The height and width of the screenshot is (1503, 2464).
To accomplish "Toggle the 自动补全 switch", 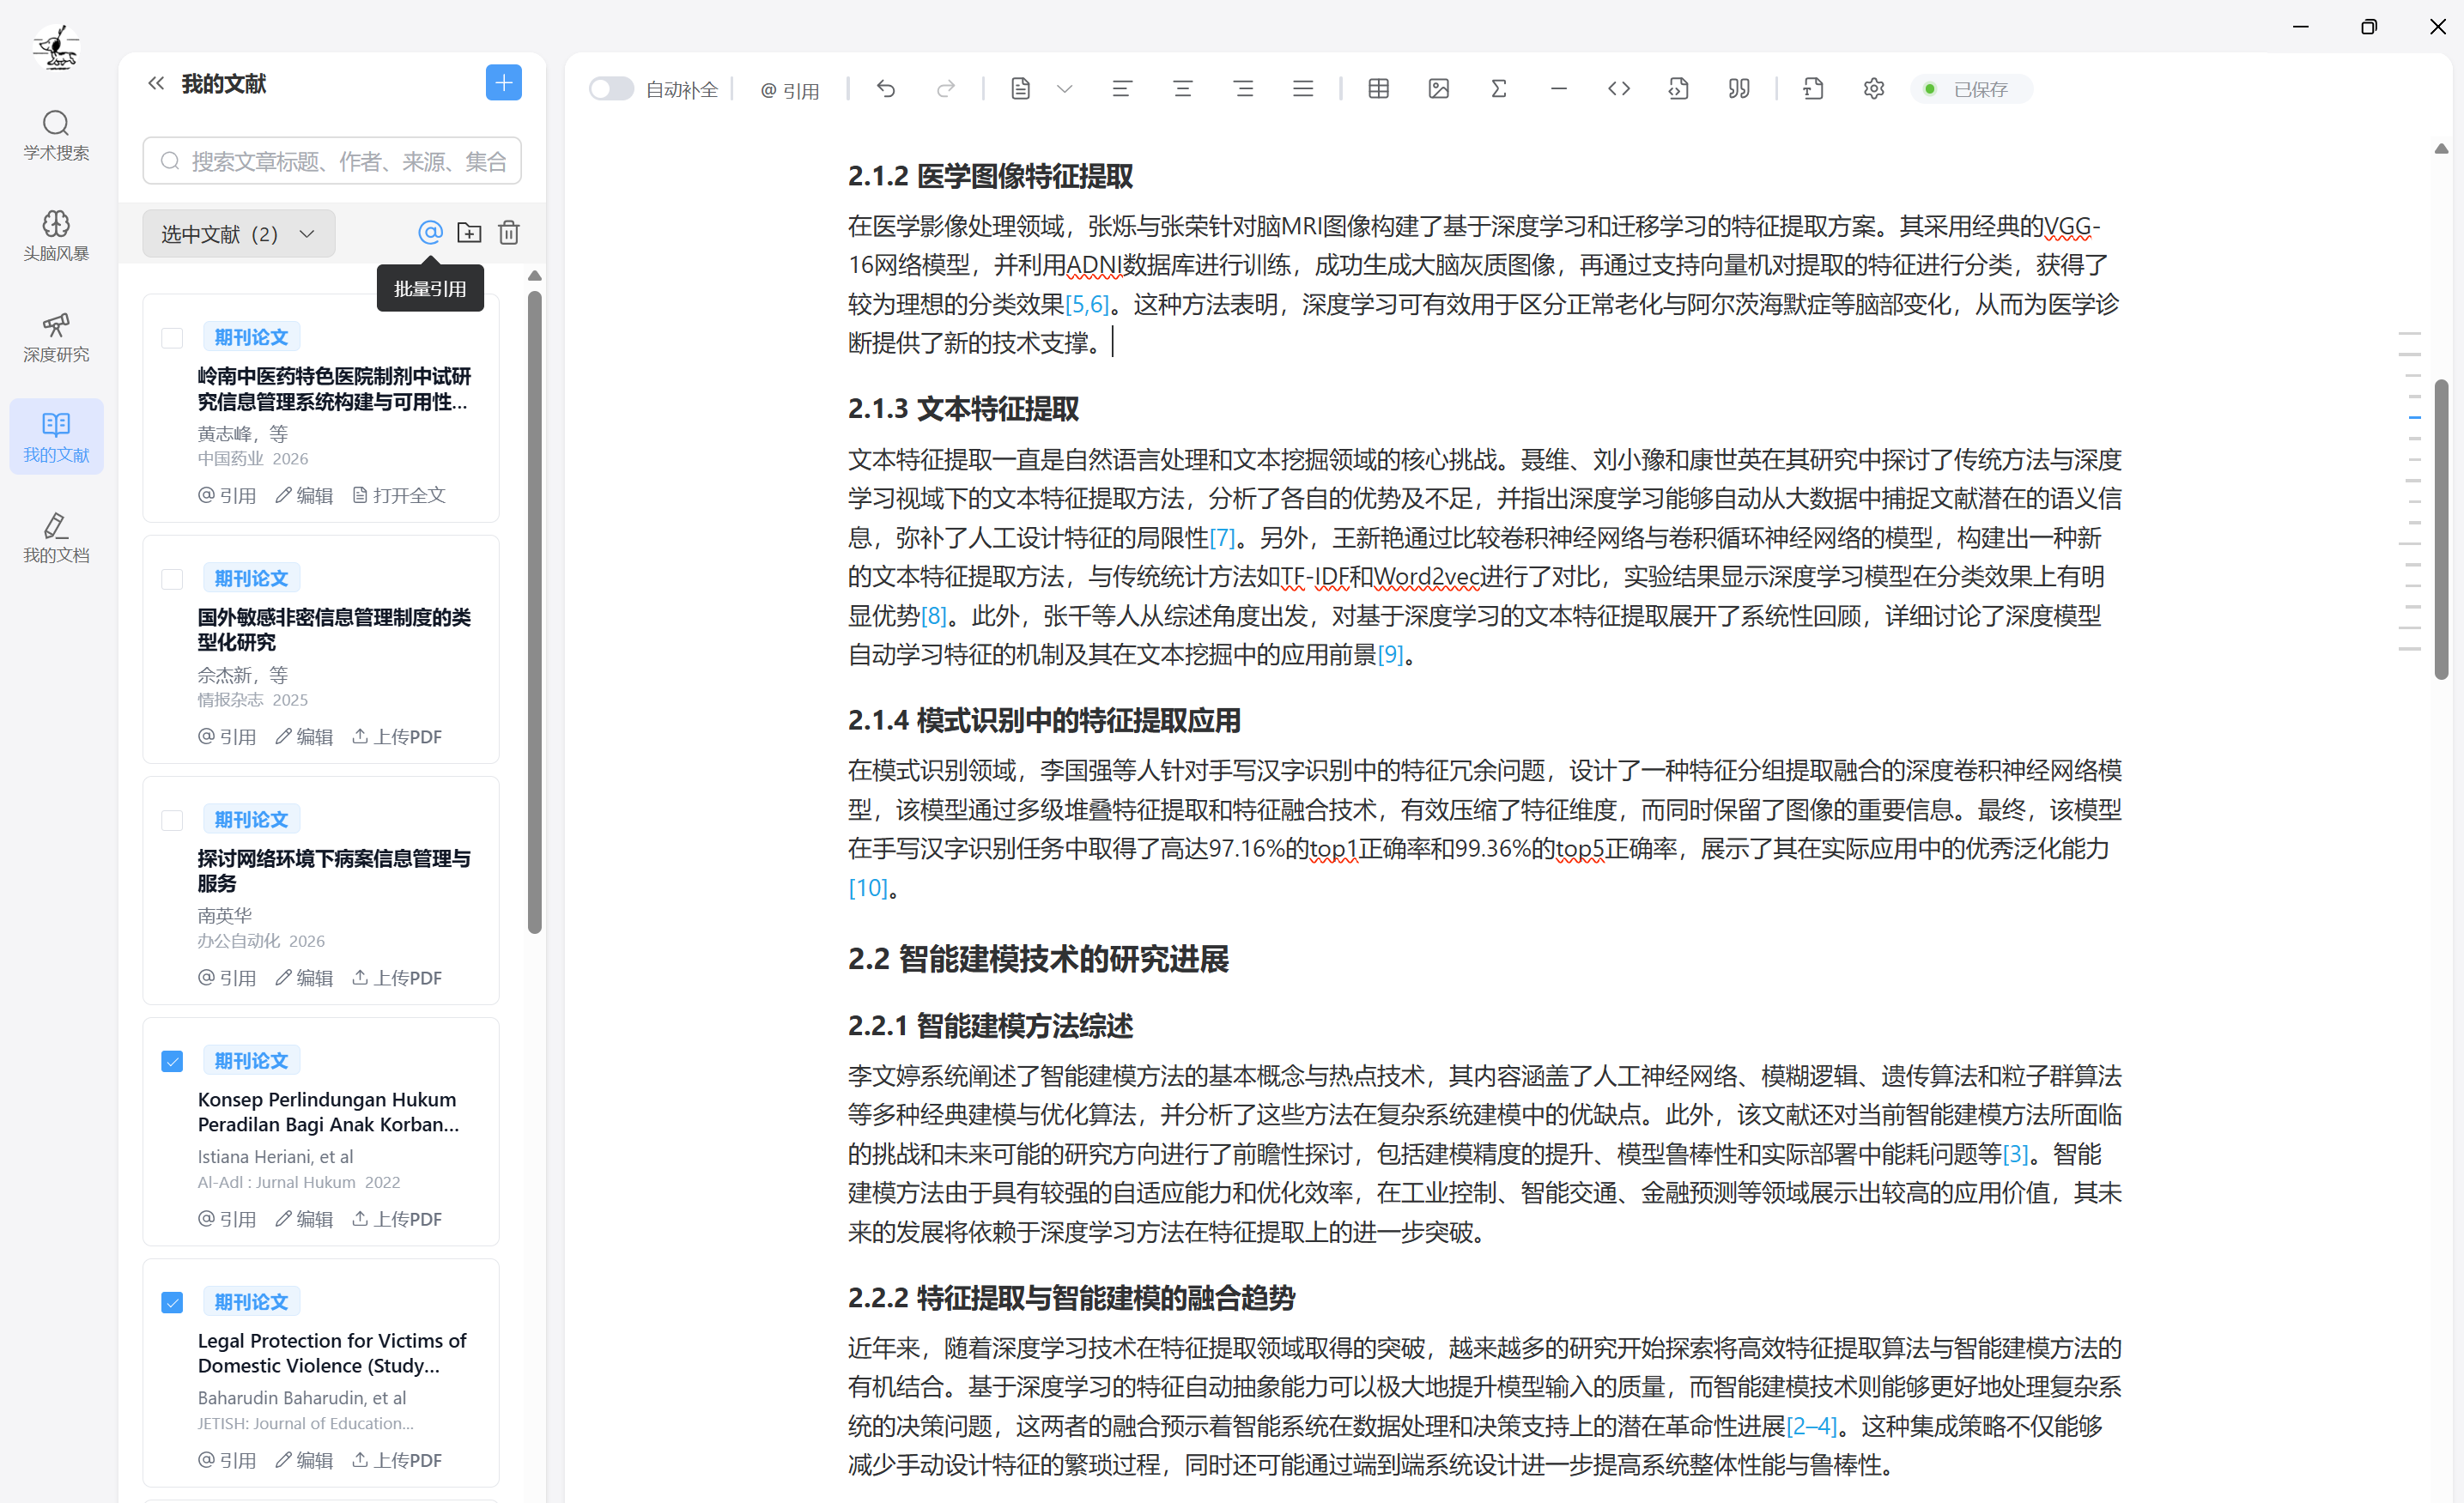I will (611, 89).
